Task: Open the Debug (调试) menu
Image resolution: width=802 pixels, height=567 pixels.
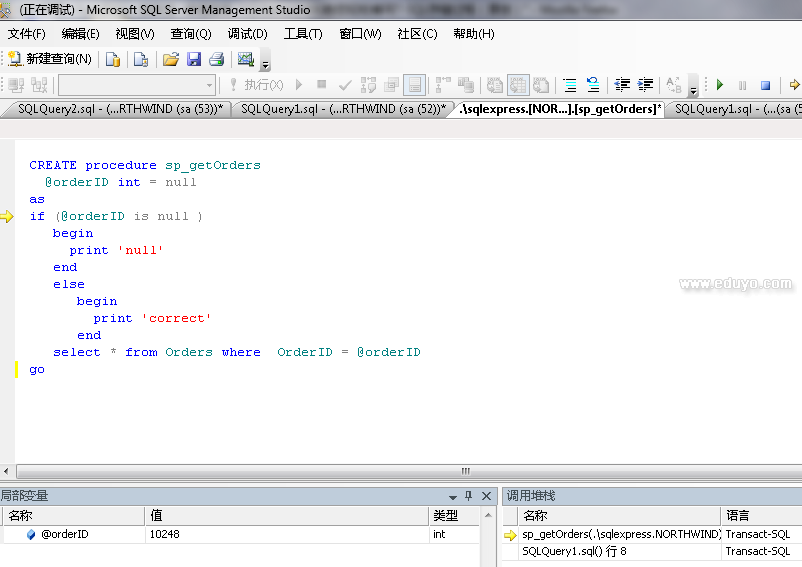Action: pyautogui.click(x=247, y=33)
